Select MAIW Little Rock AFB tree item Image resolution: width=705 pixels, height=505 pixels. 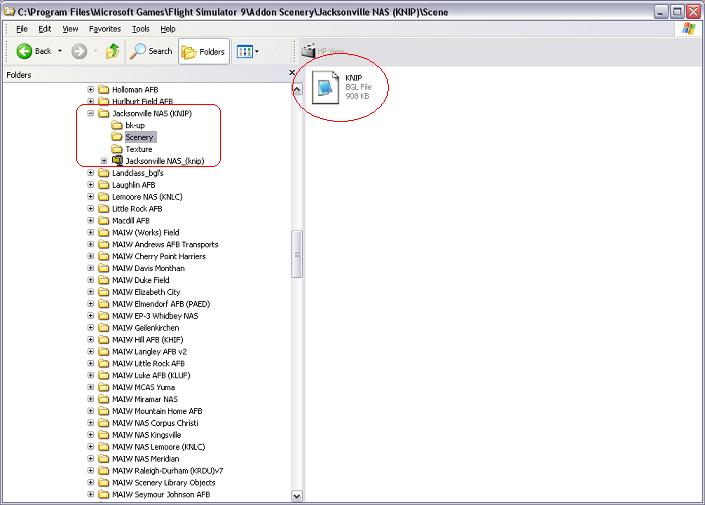[148, 363]
